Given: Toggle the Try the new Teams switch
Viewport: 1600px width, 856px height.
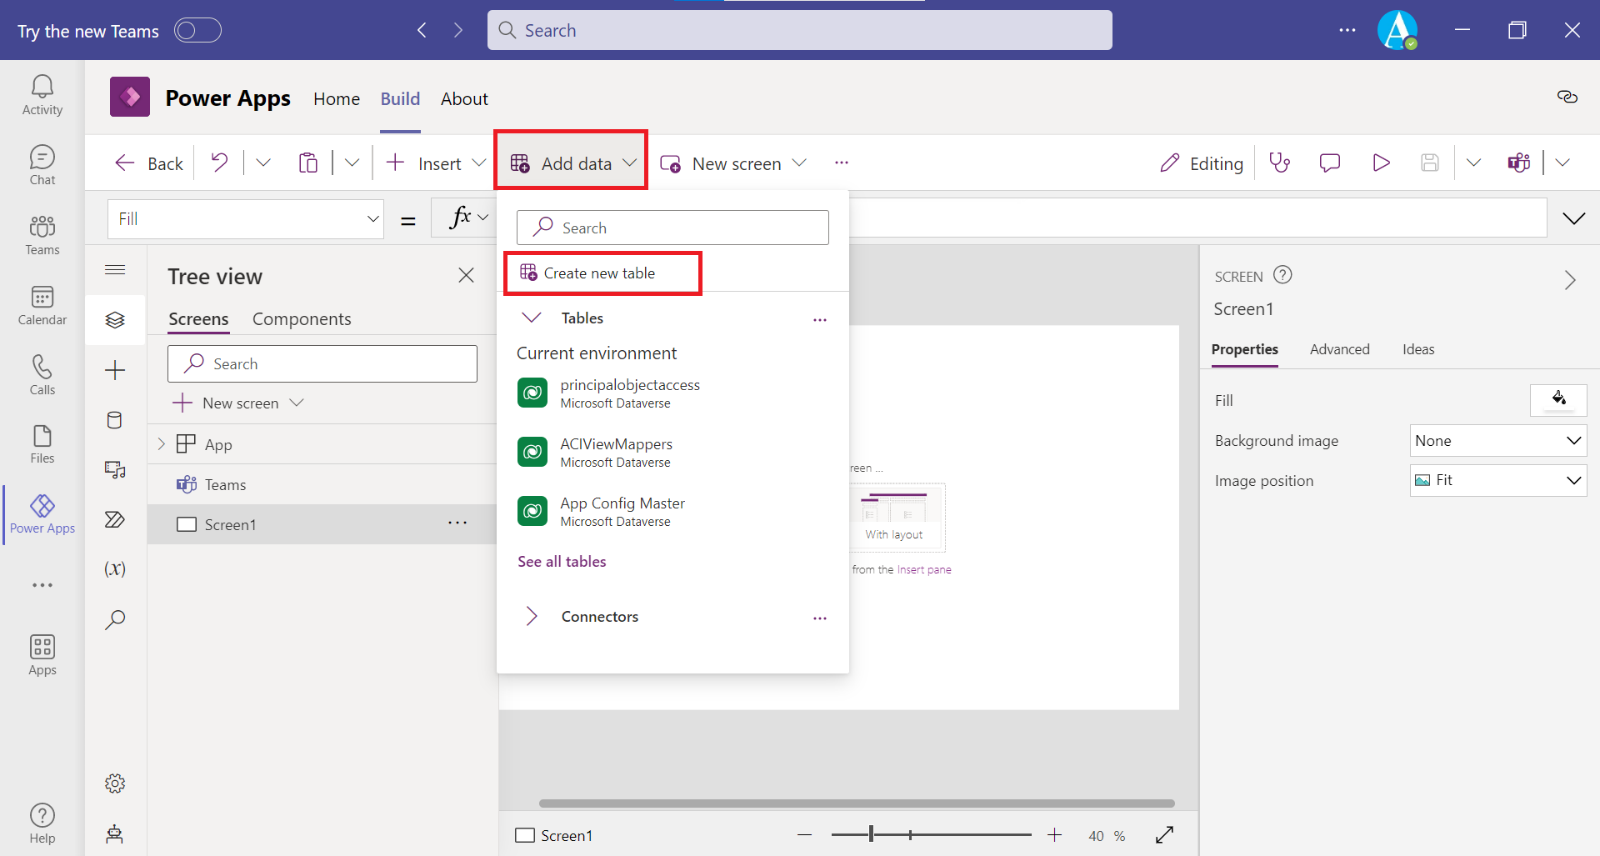Looking at the screenshot, I should (197, 31).
